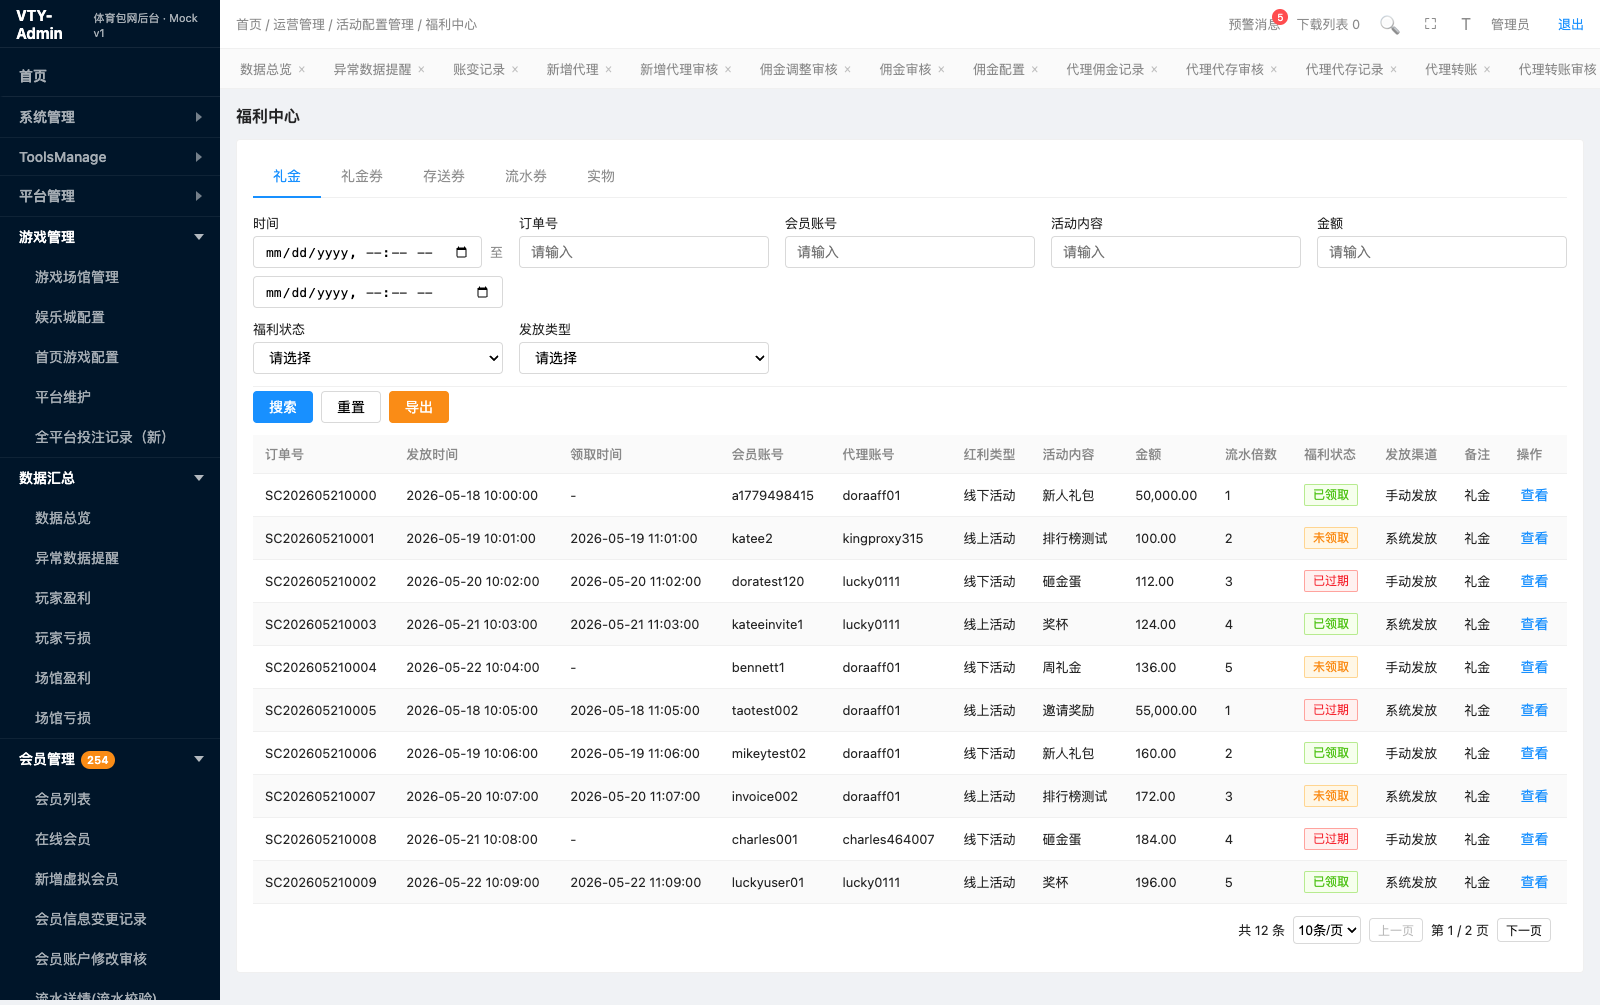The height and width of the screenshot is (1005, 1600).
Task: Switch to 礼金券 tab
Action: 362,176
